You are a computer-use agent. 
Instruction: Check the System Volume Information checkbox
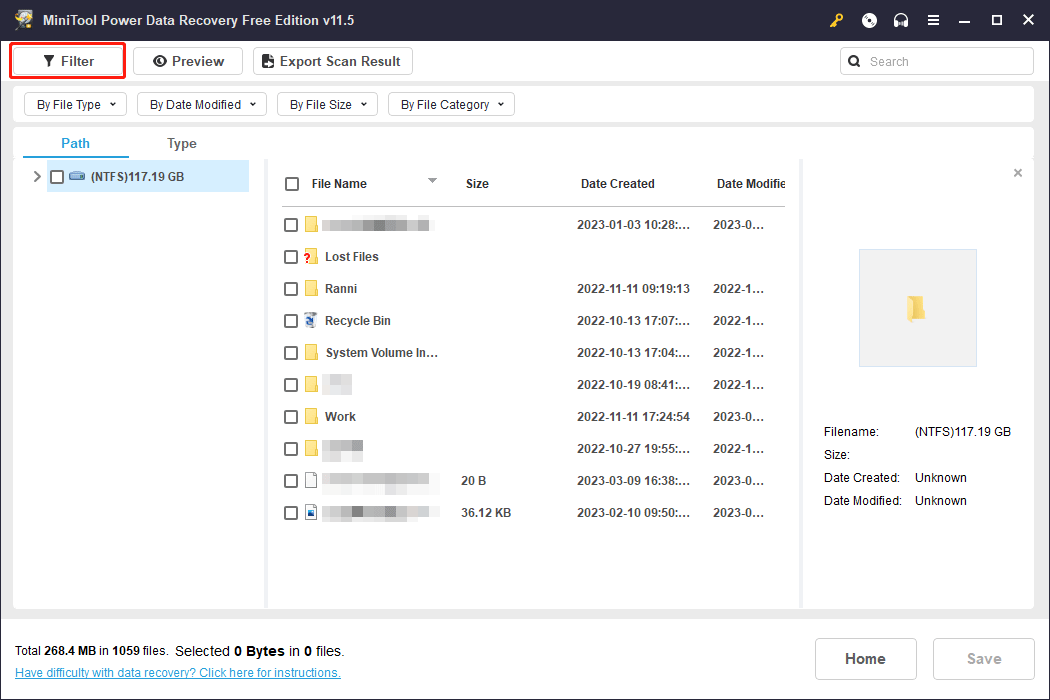291,353
